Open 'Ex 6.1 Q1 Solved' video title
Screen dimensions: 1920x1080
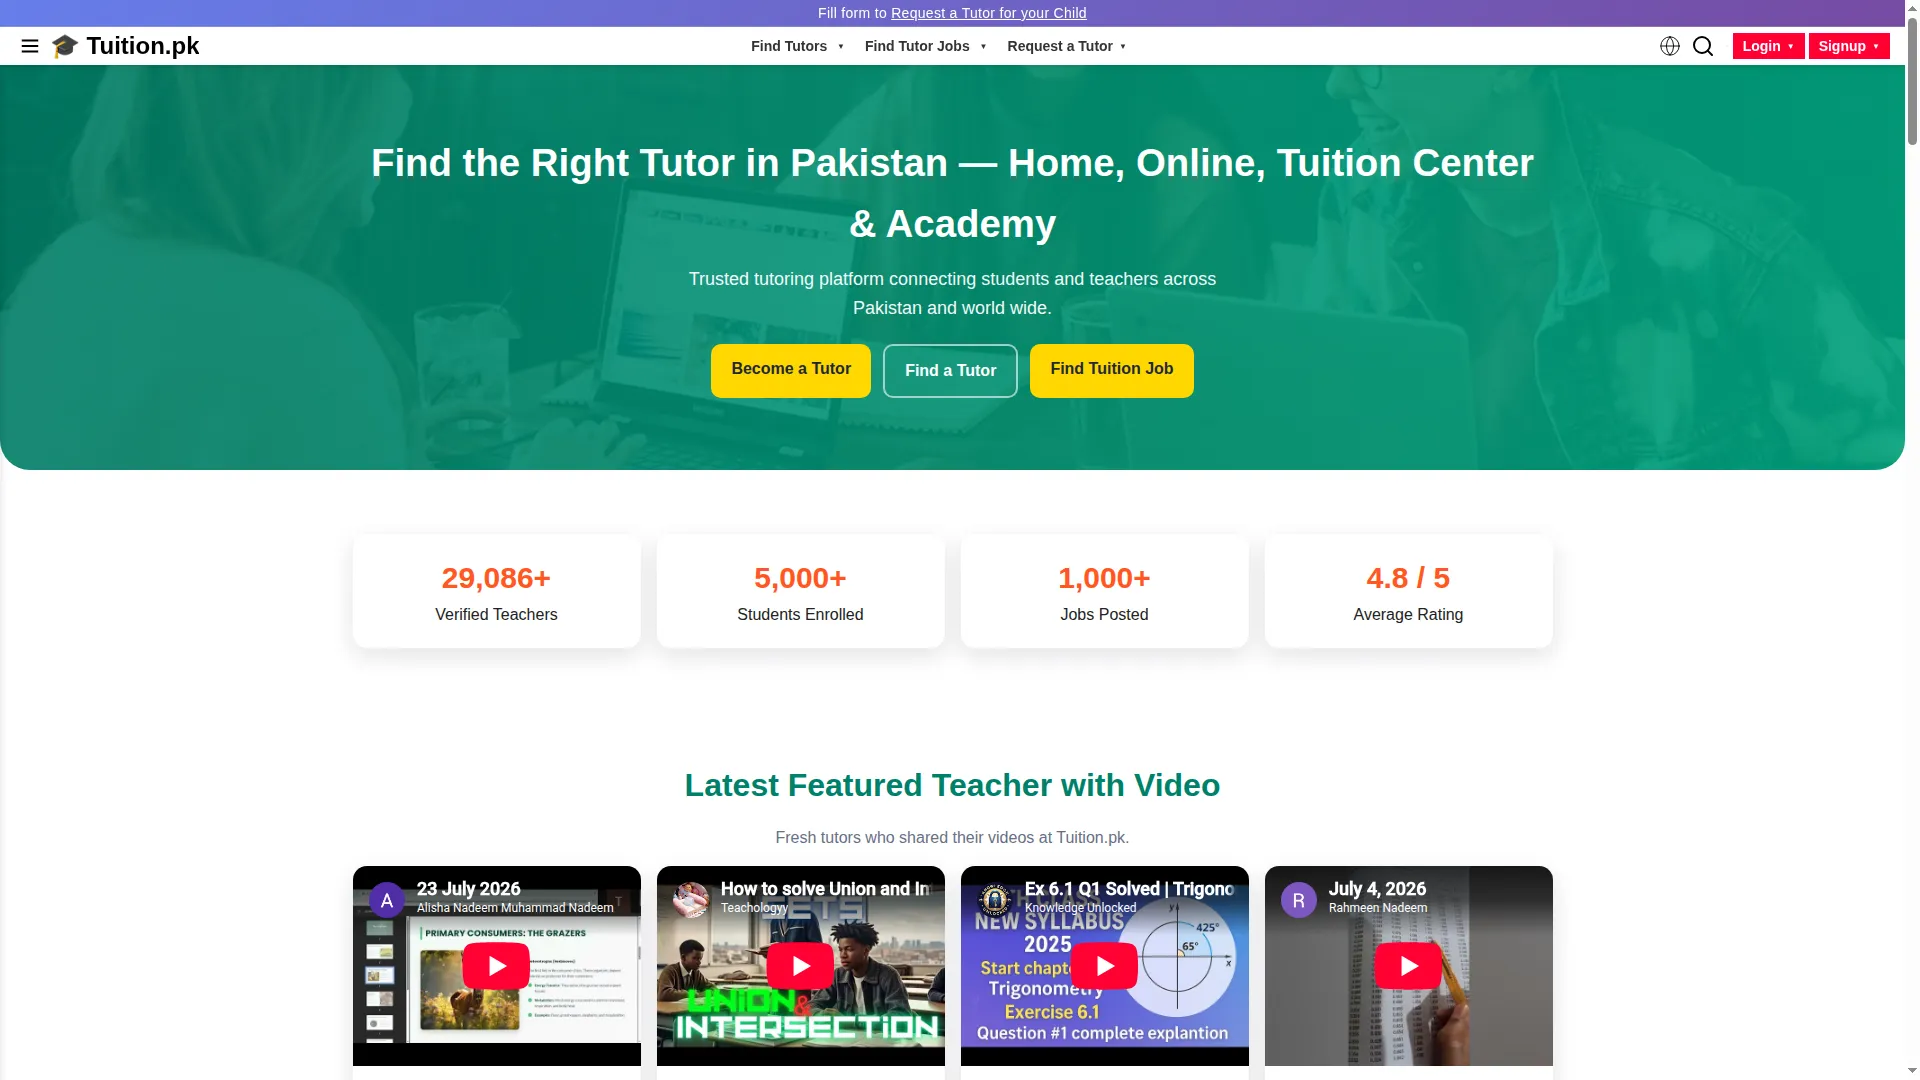pyautogui.click(x=1129, y=889)
